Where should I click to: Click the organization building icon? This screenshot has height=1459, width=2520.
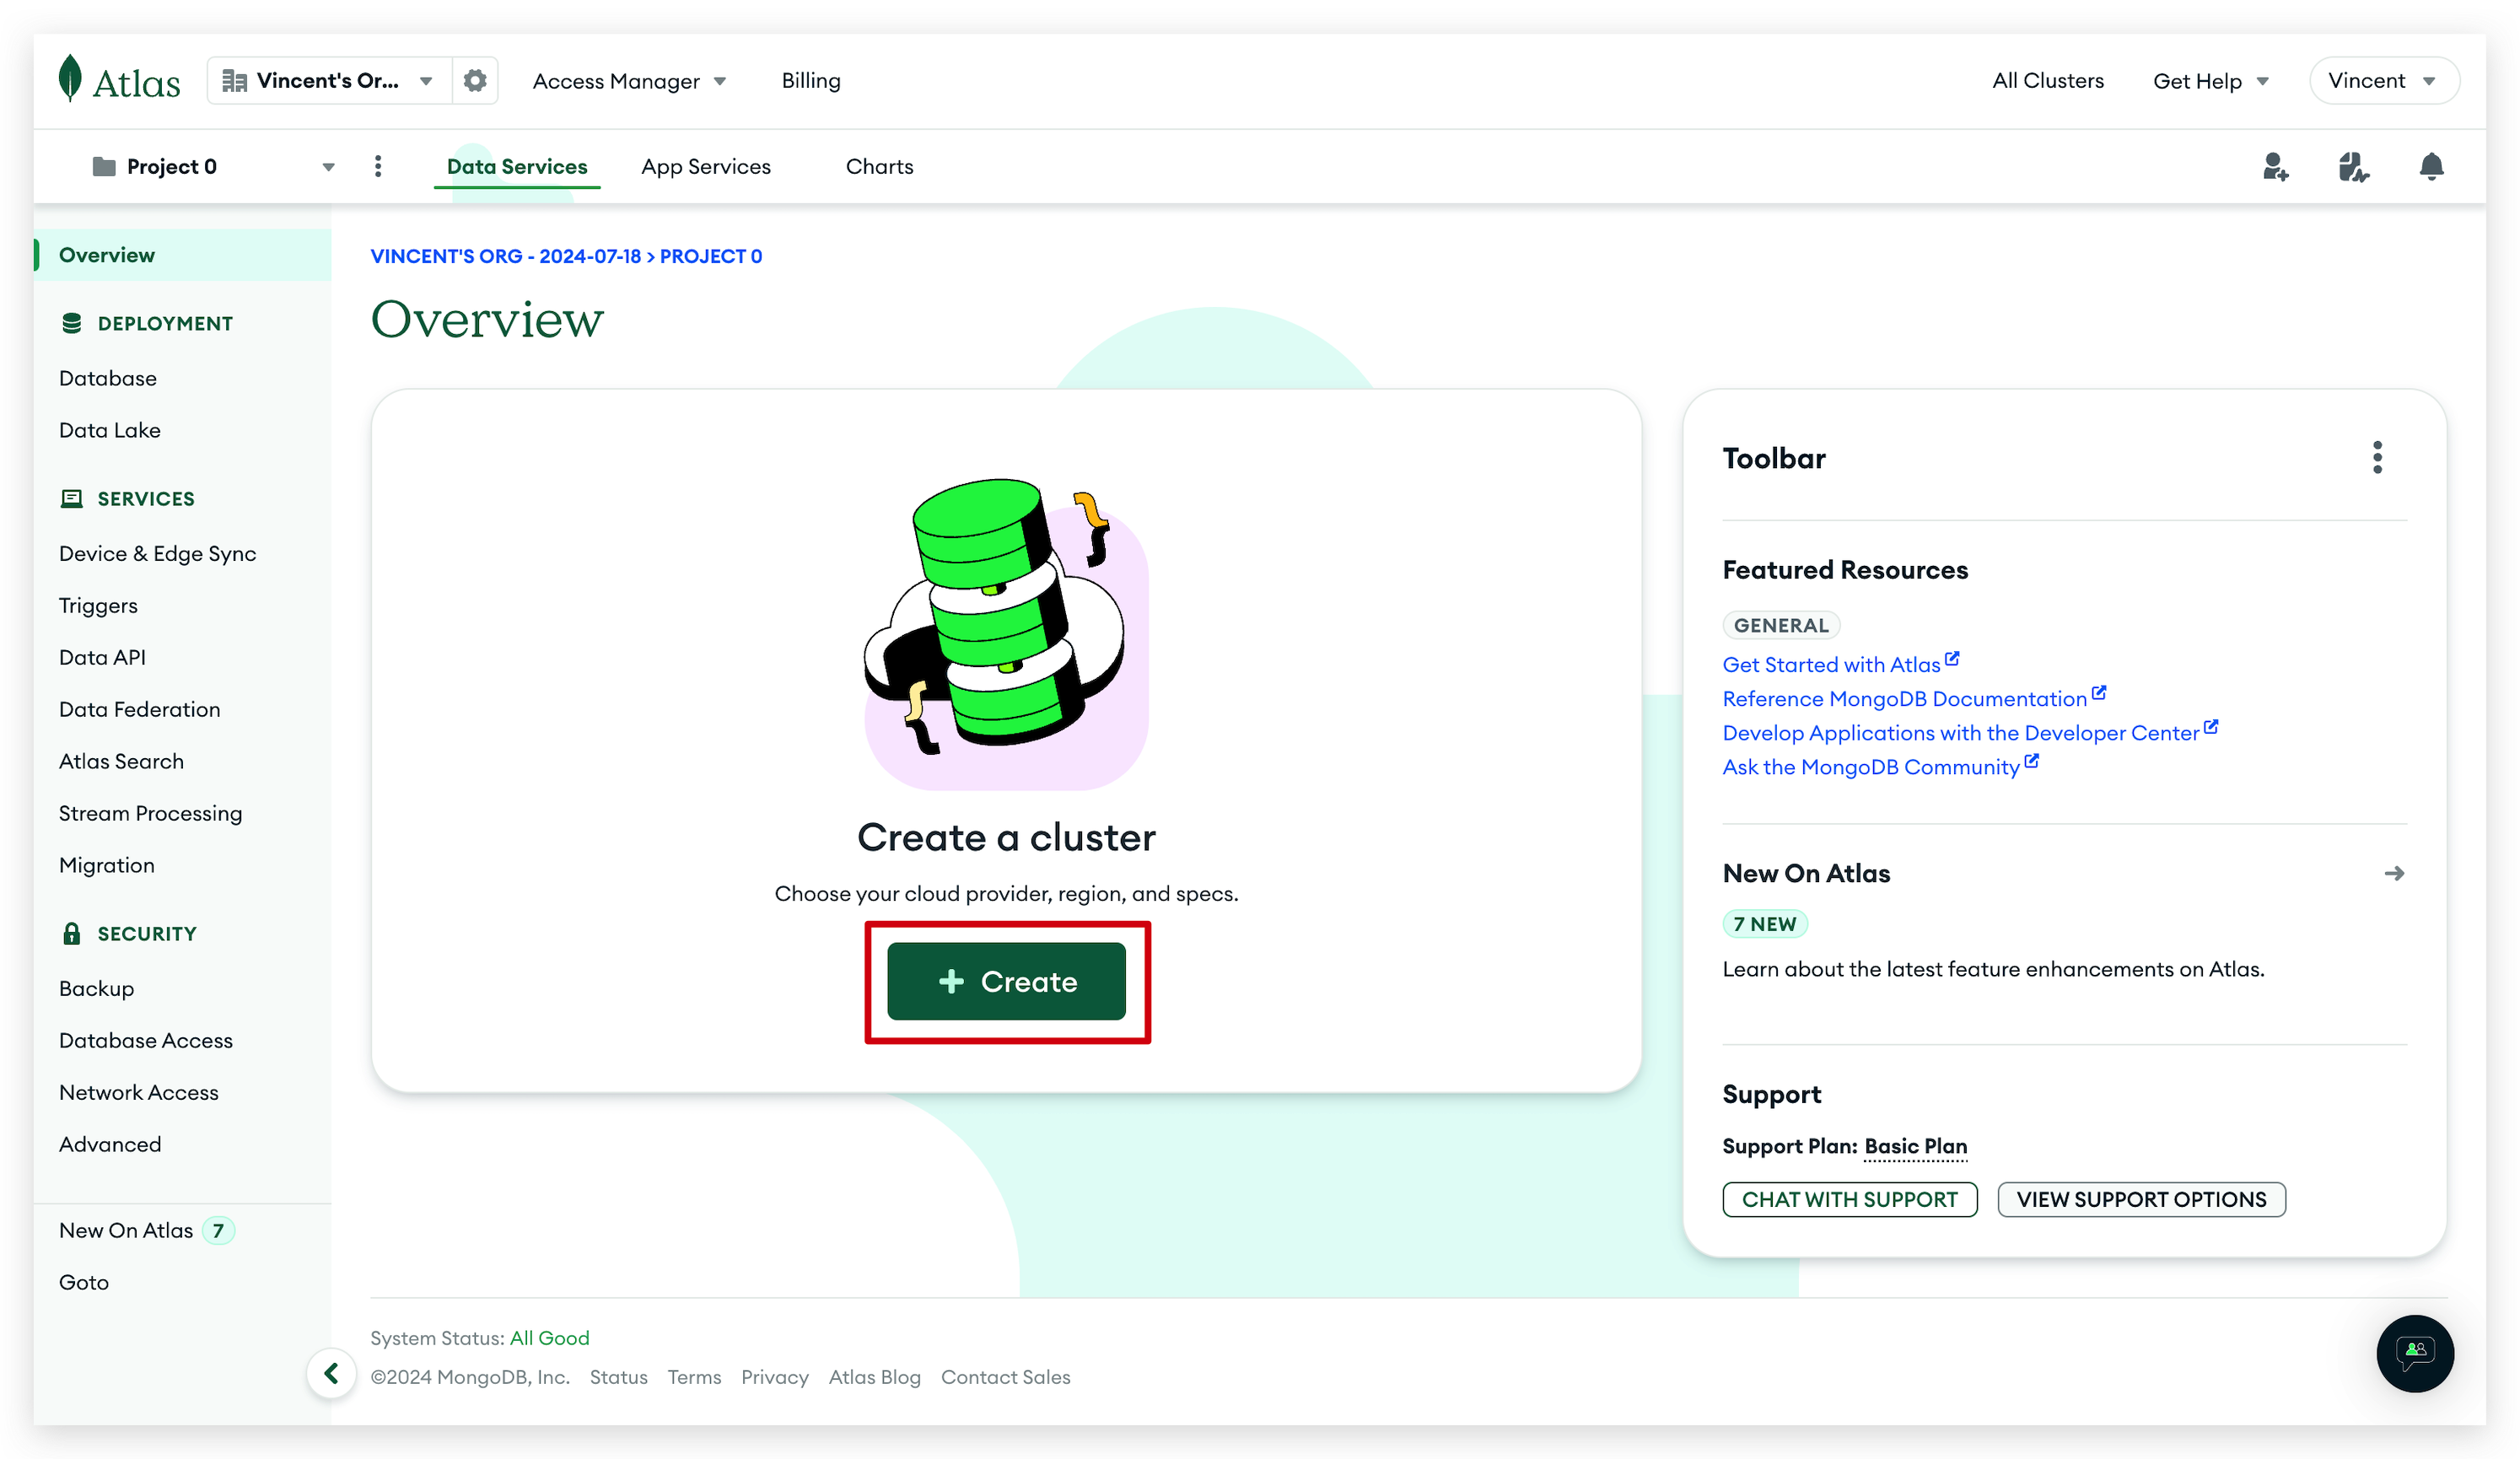(234, 80)
